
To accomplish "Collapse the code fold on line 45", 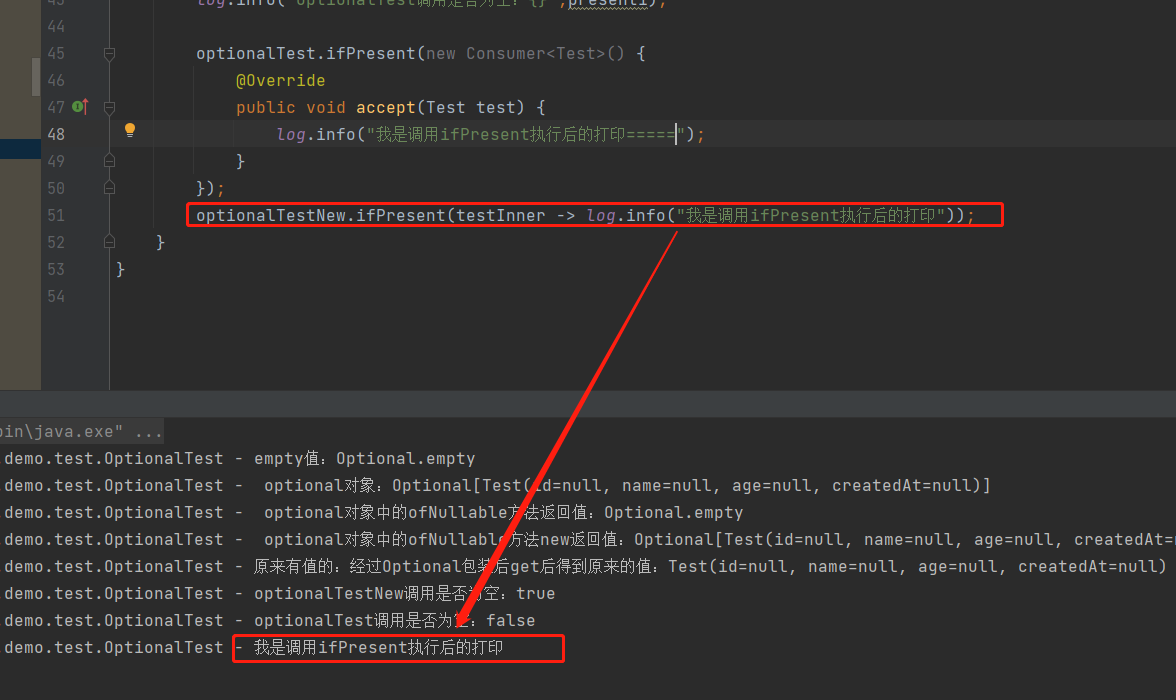I will point(109,53).
